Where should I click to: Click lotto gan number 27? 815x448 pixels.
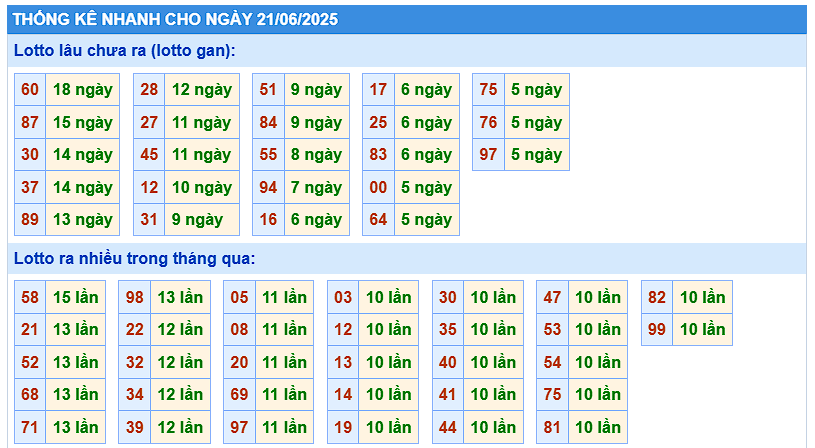tap(149, 122)
